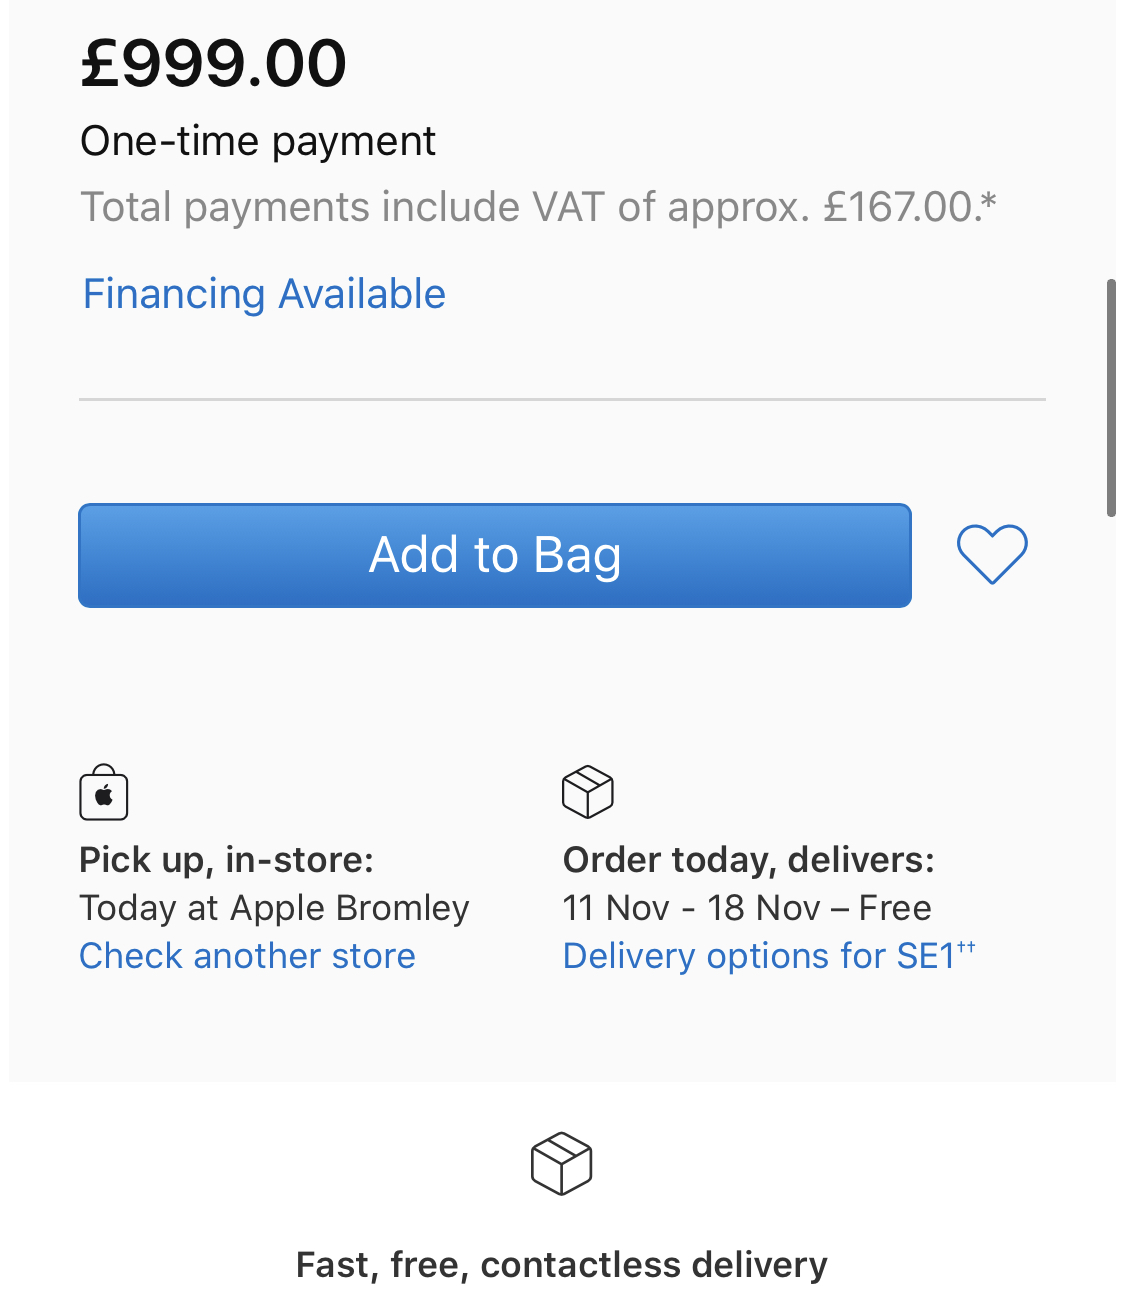Follow the Check another store link
1125x1289 pixels.
tap(247, 956)
